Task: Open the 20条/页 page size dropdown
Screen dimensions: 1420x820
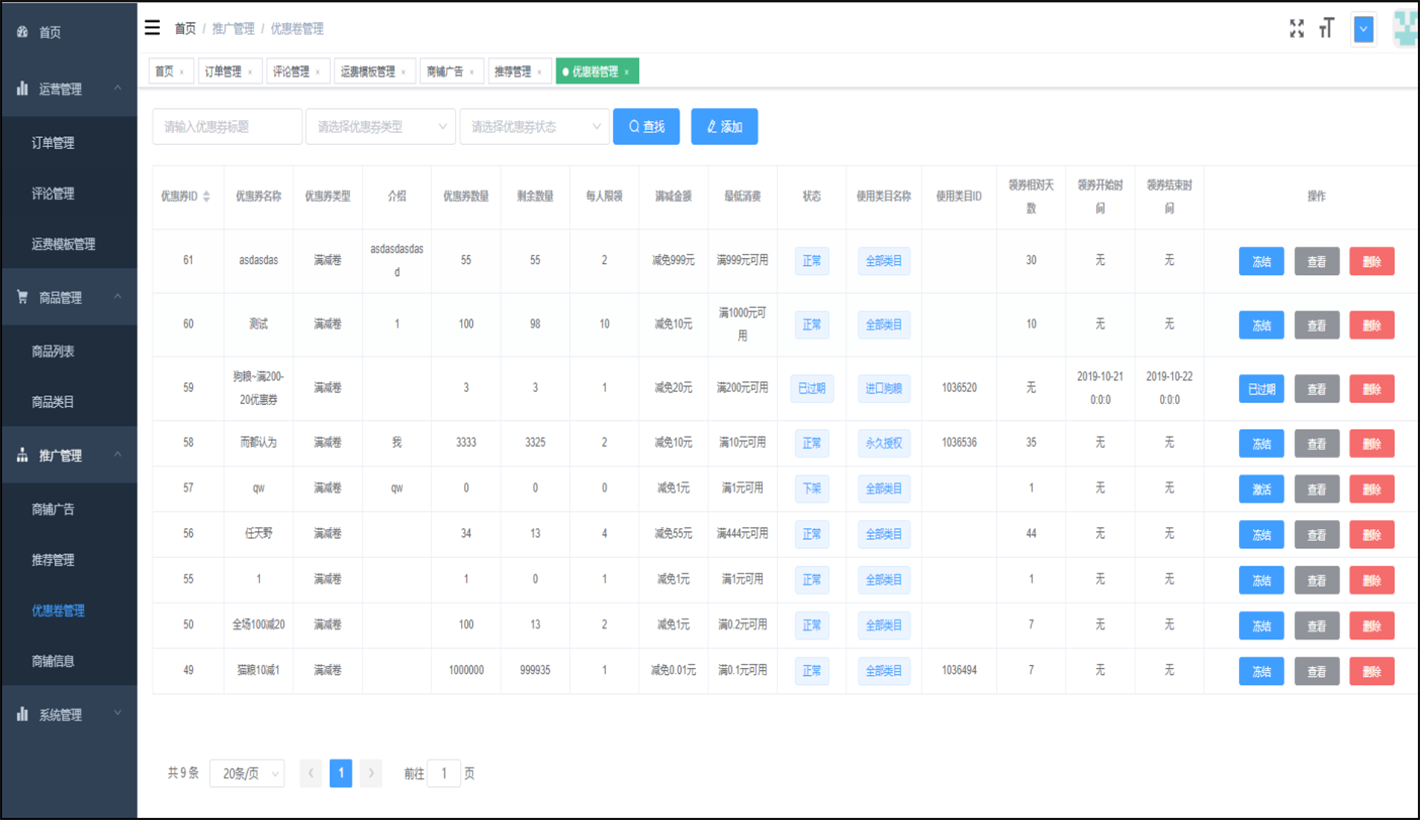Action: pyautogui.click(x=247, y=773)
